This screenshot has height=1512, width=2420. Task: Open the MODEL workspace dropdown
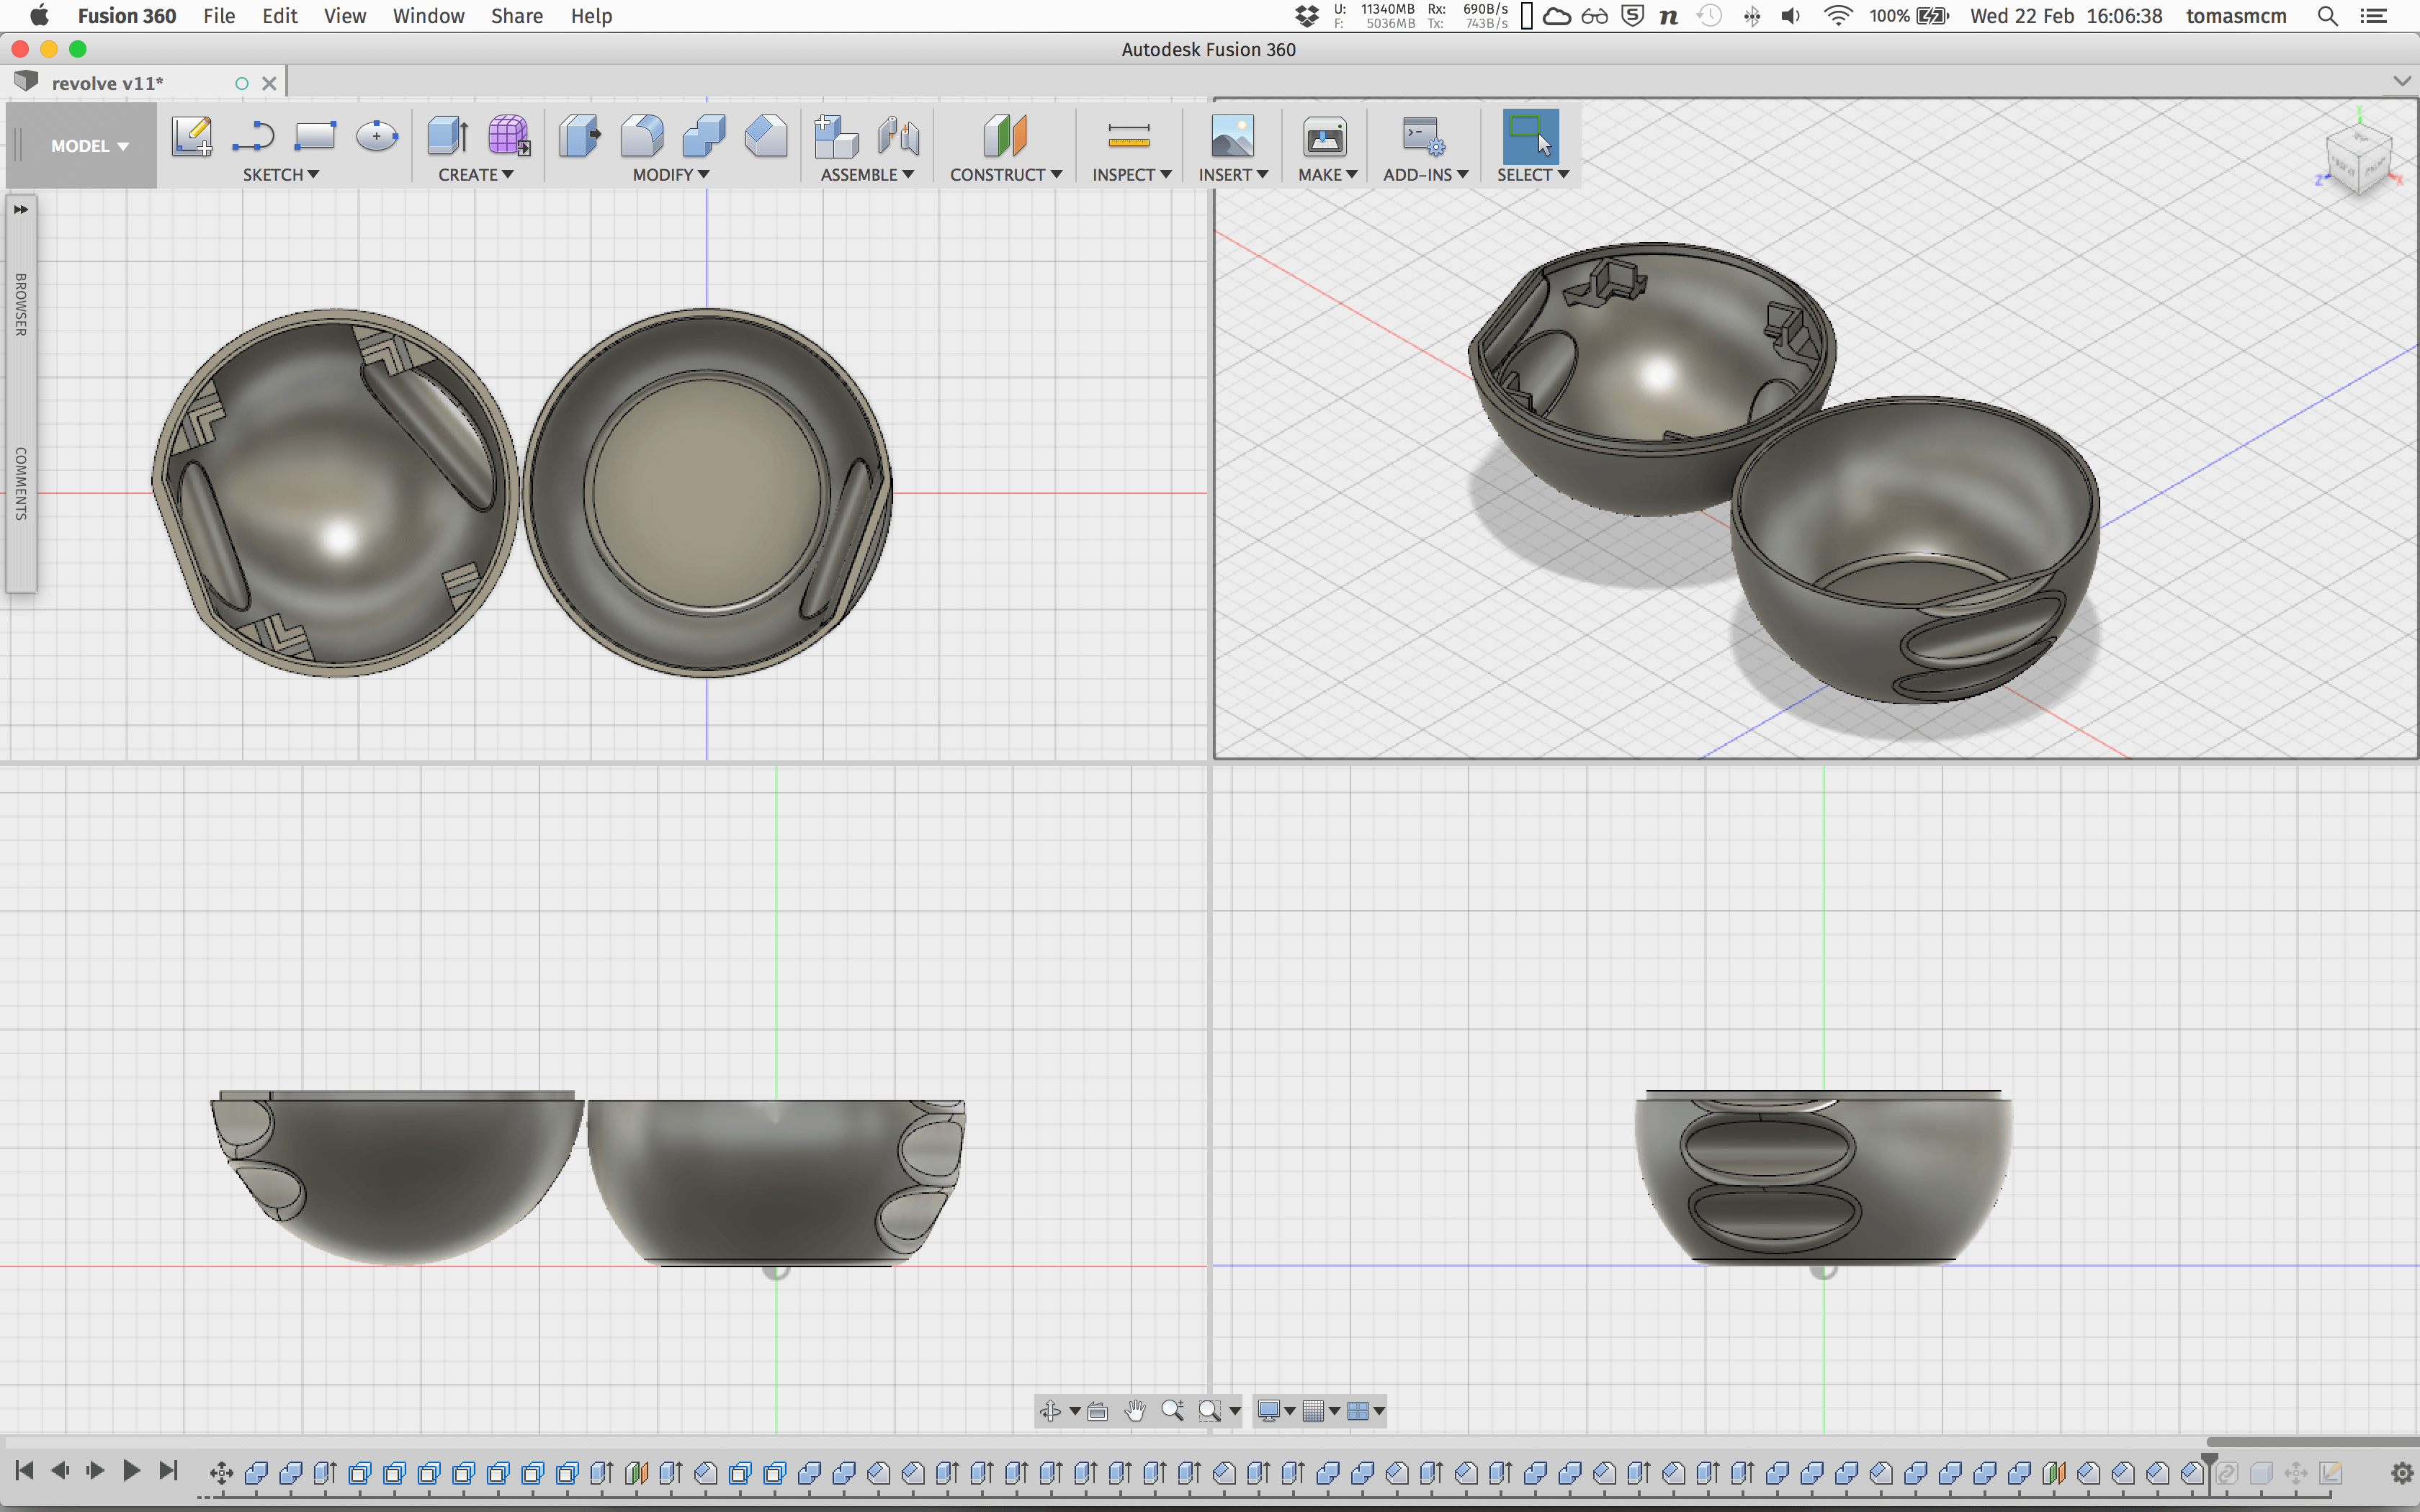pyautogui.click(x=89, y=146)
